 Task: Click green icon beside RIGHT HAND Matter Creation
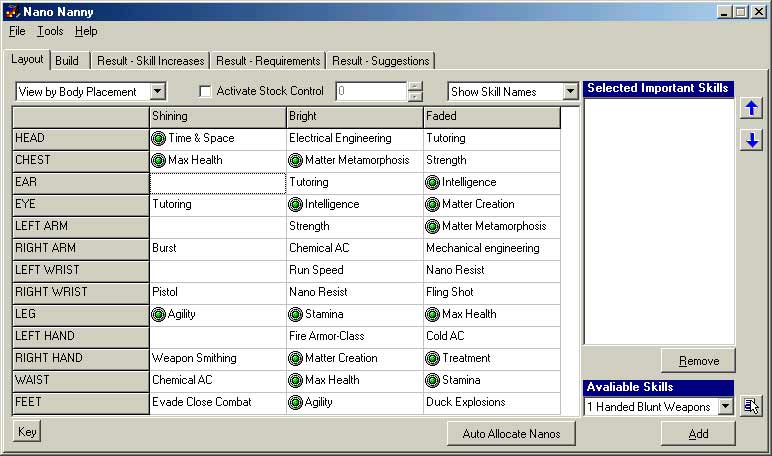click(x=295, y=358)
